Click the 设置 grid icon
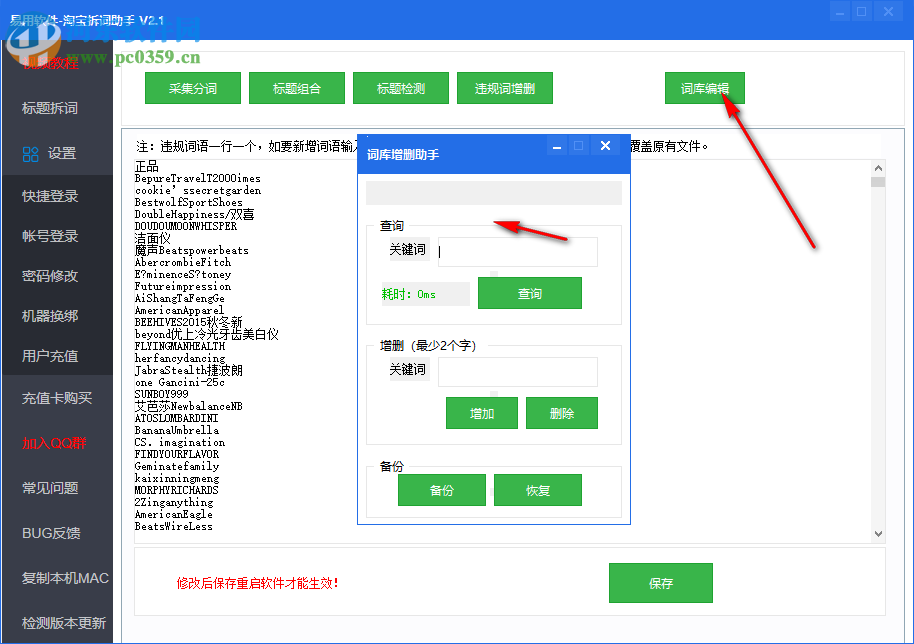The image size is (914, 644). pyautogui.click(x=30, y=154)
